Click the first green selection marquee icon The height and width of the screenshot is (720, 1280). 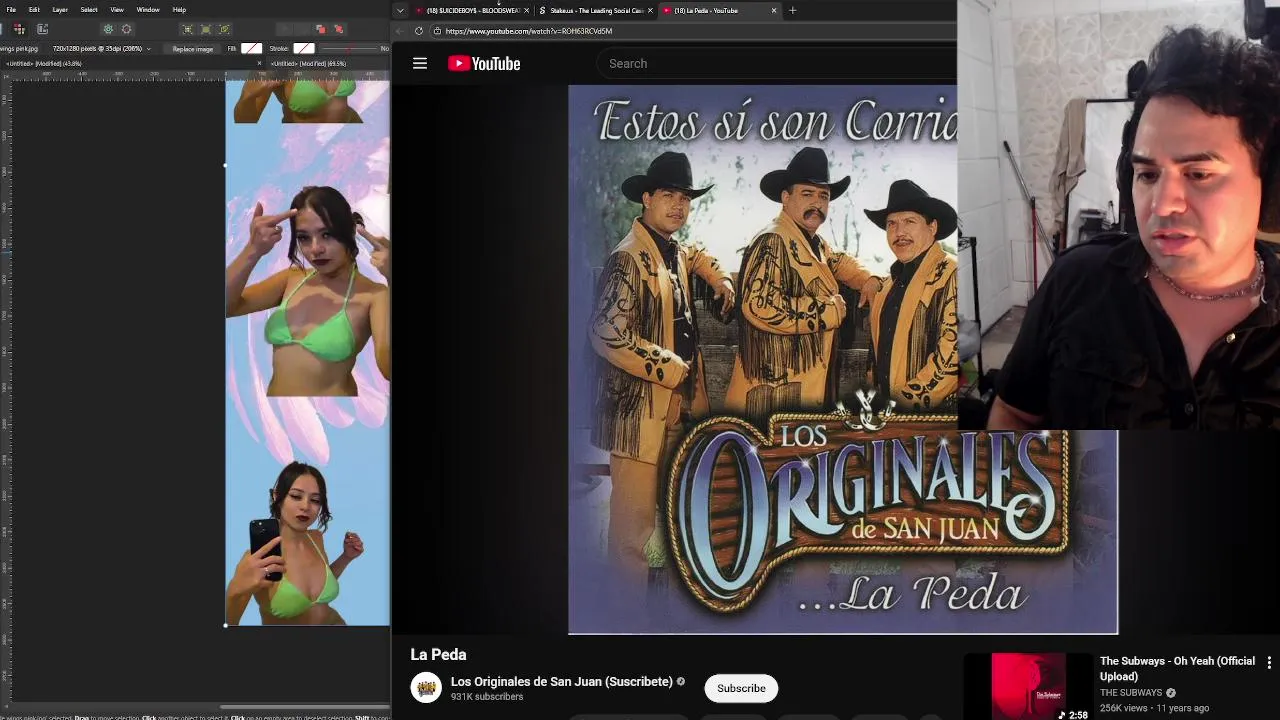187,29
